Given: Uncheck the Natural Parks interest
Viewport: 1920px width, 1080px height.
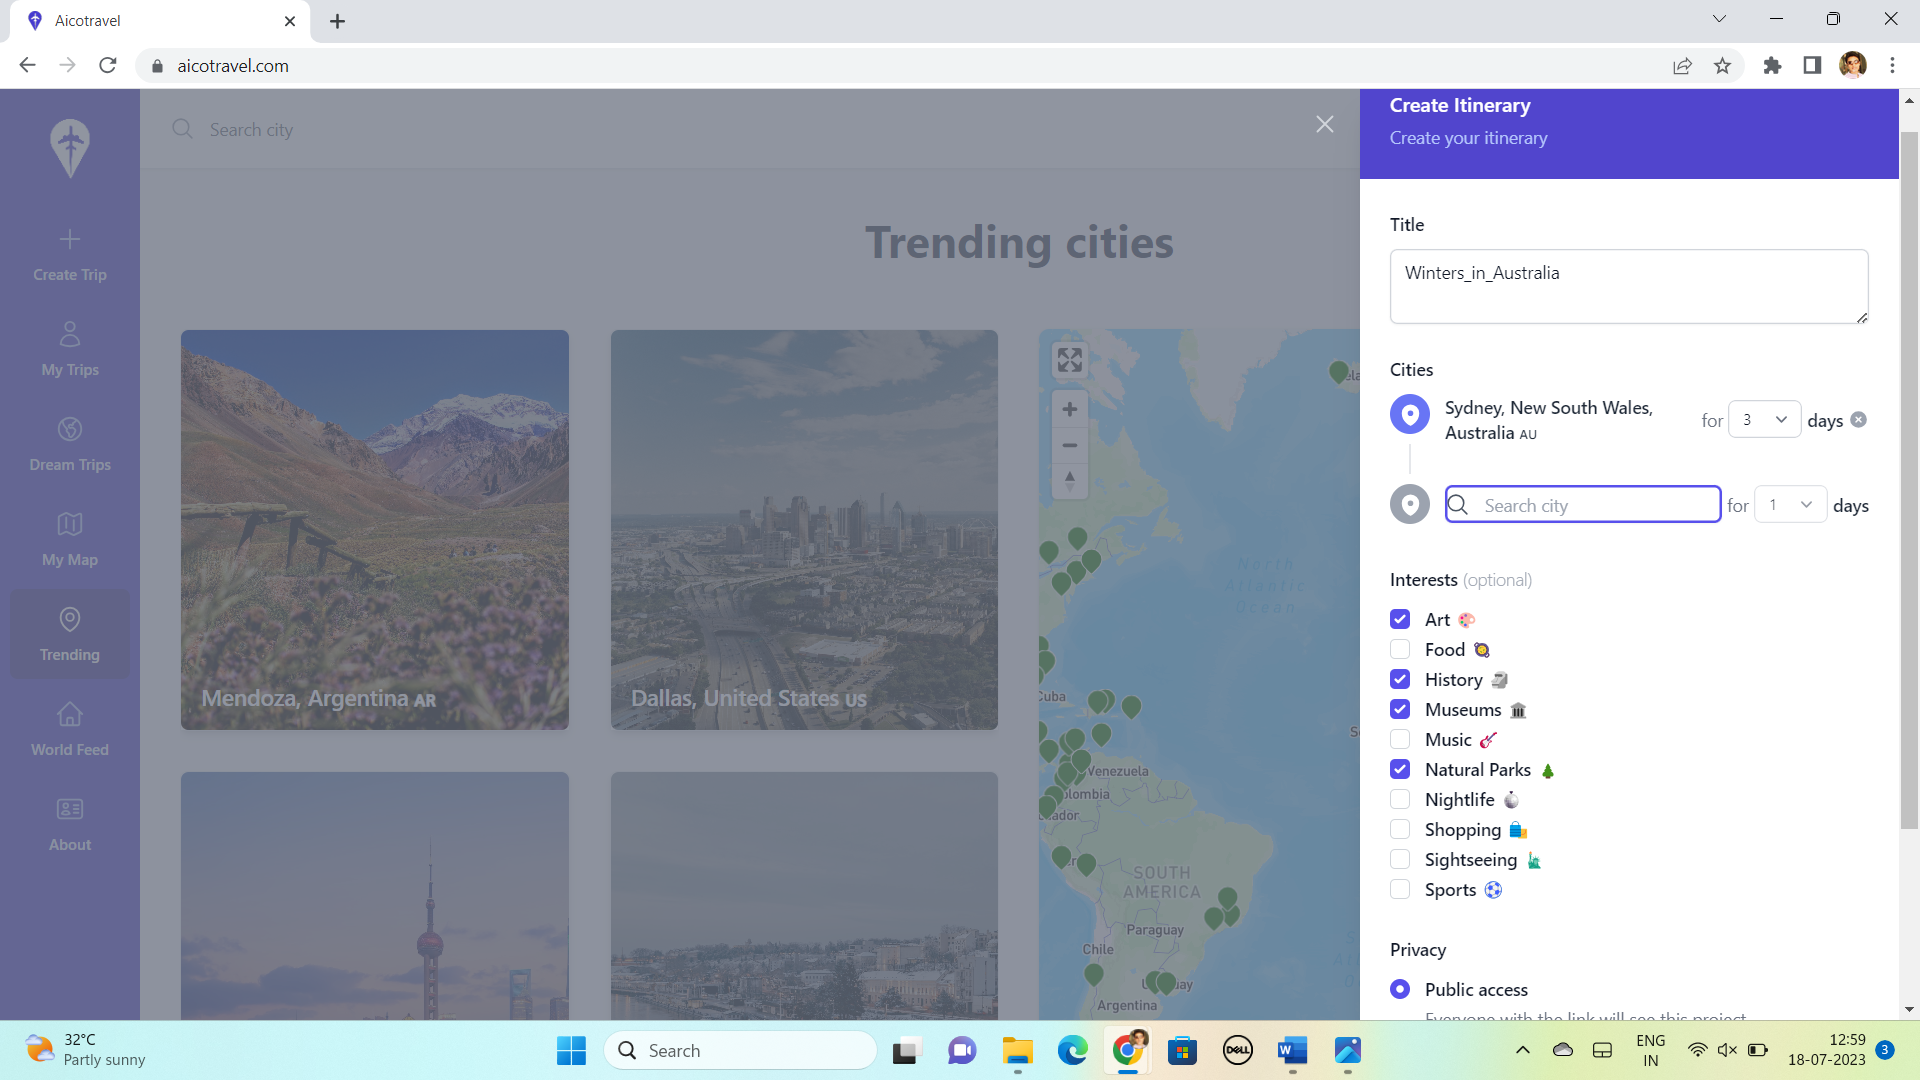Looking at the screenshot, I should click(x=1400, y=770).
